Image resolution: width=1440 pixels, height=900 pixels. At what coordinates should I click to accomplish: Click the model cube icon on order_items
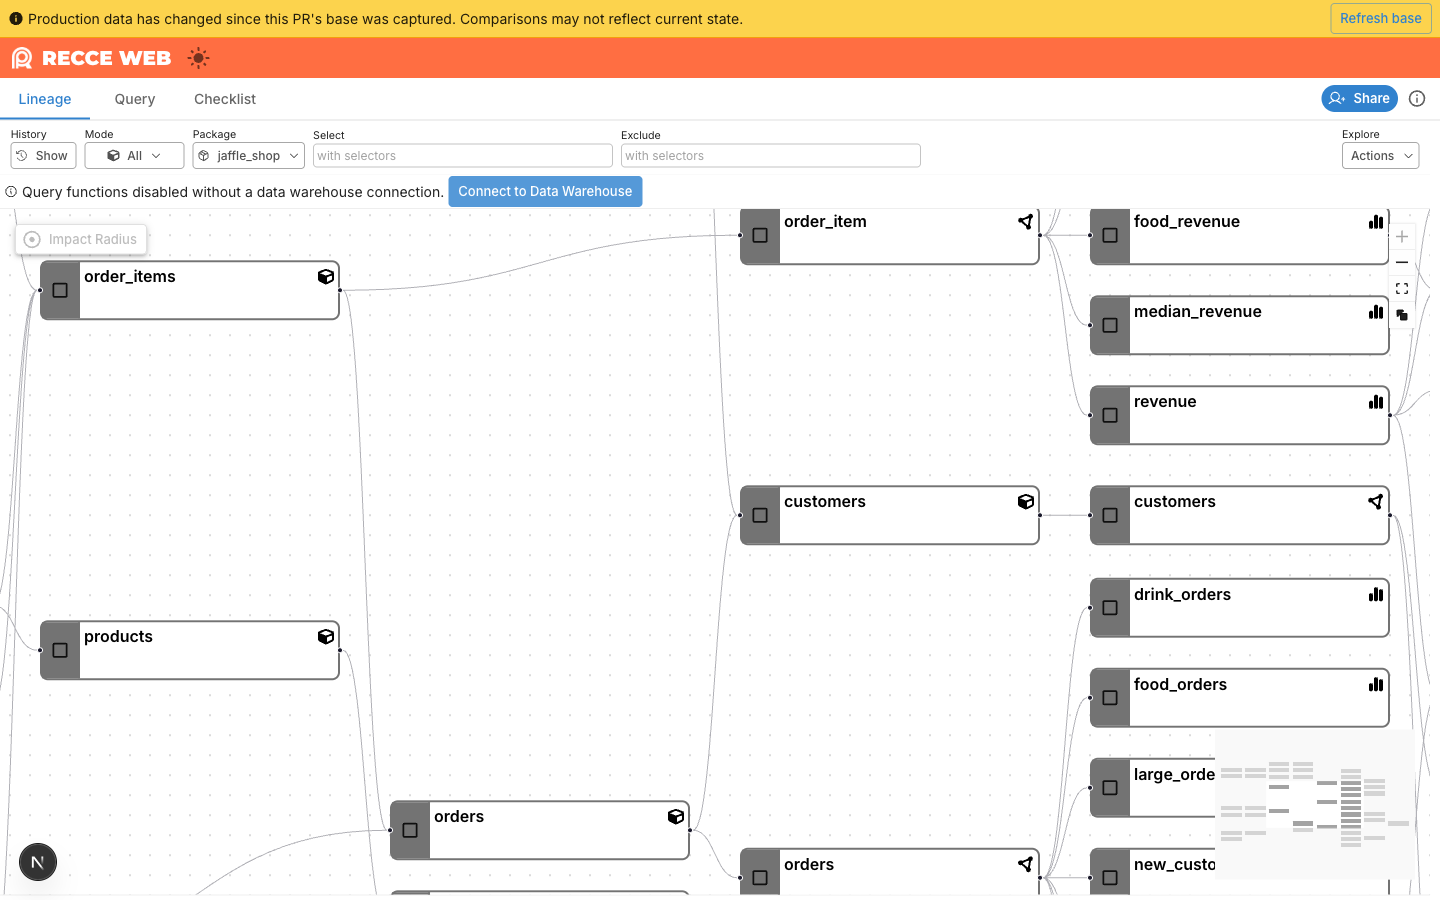tap(326, 277)
